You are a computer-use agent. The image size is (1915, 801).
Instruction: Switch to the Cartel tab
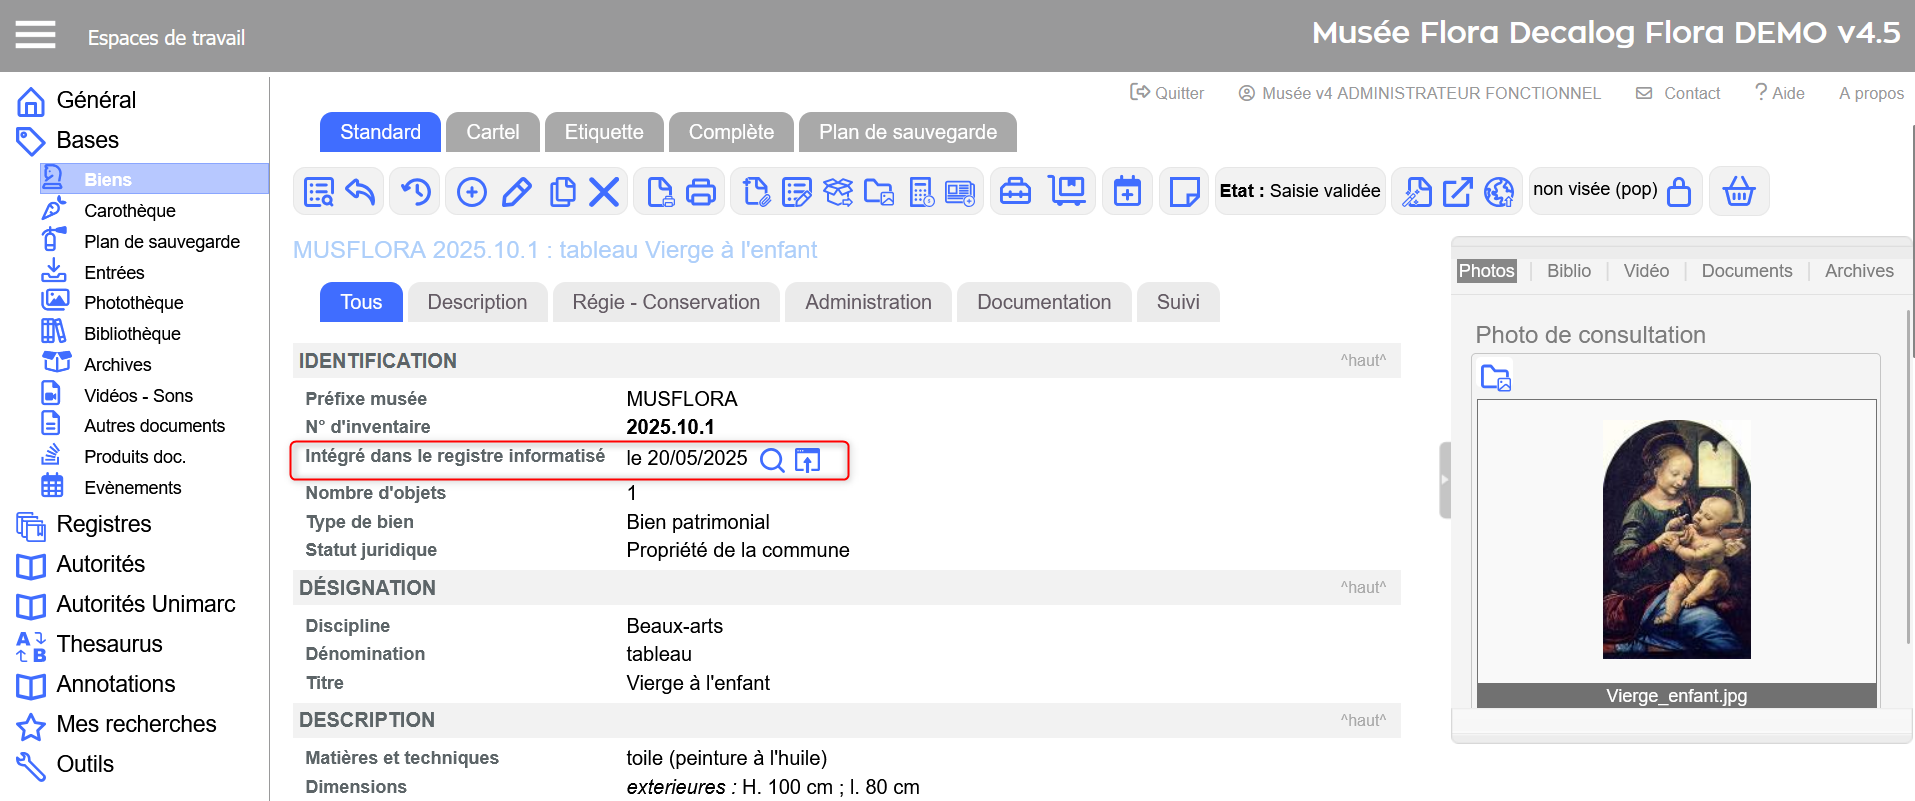pyautogui.click(x=492, y=132)
